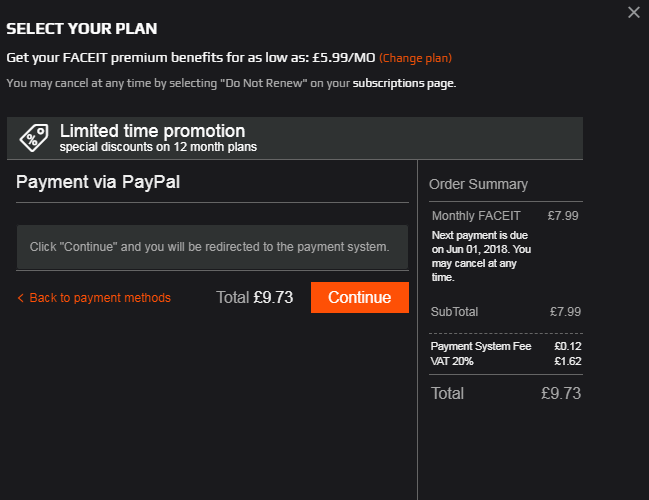This screenshot has height=500, width=649.
Task: Click the SubTotal row in summary
Action: [505, 311]
